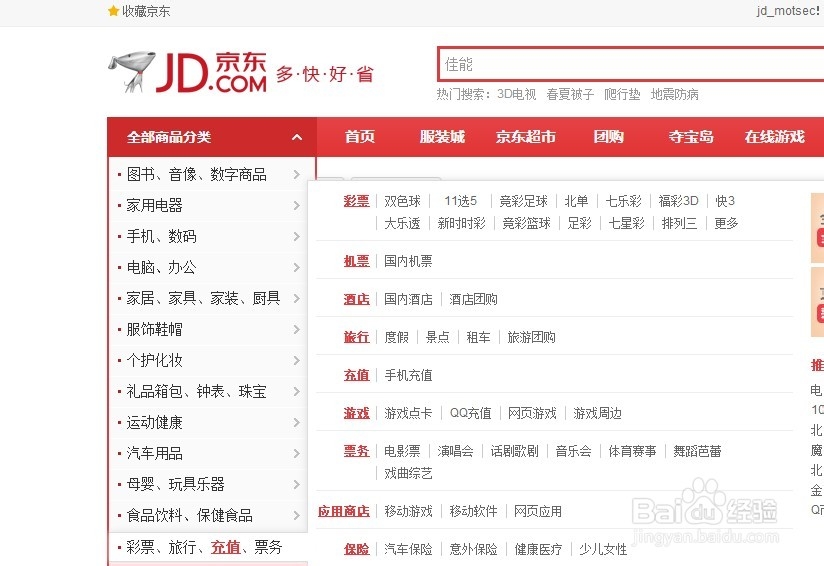This screenshot has width=824, height=566.
Task: Open the 服装城 navigation tab
Action: (x=442, y=137)
